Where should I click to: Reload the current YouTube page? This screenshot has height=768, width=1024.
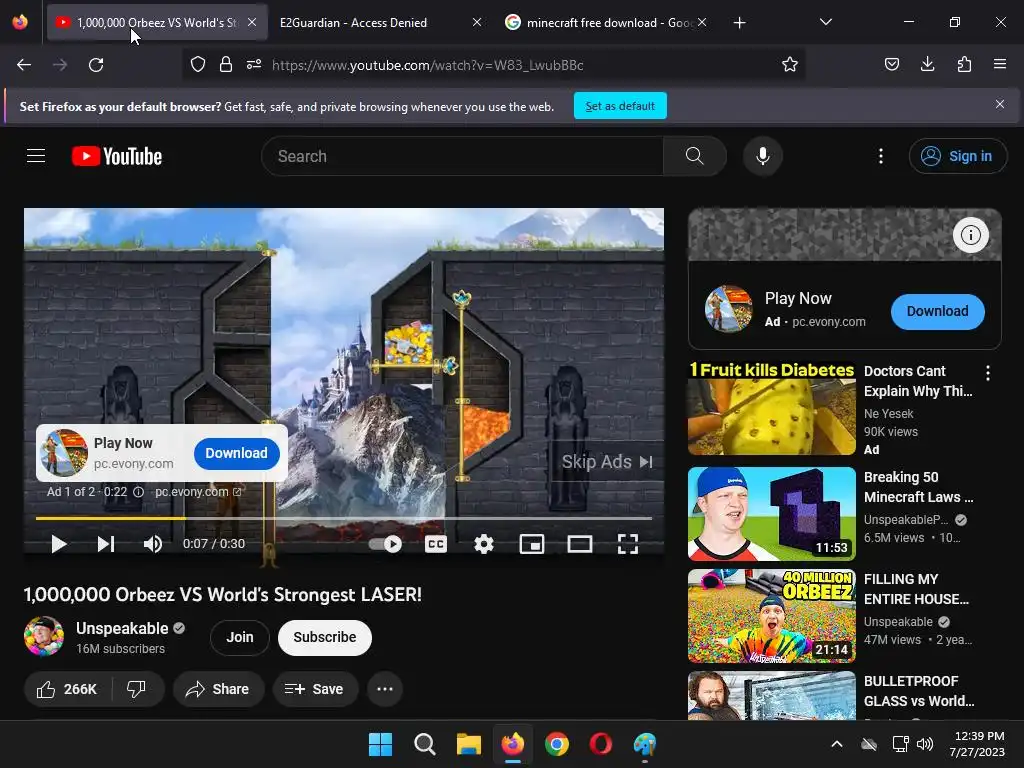pos(96,65)
